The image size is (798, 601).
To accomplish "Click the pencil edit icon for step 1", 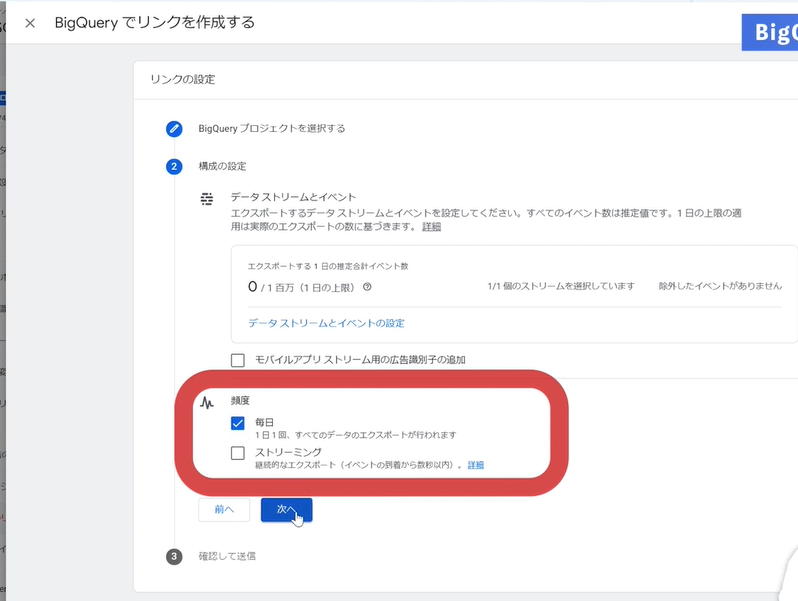I will [174, 129].
